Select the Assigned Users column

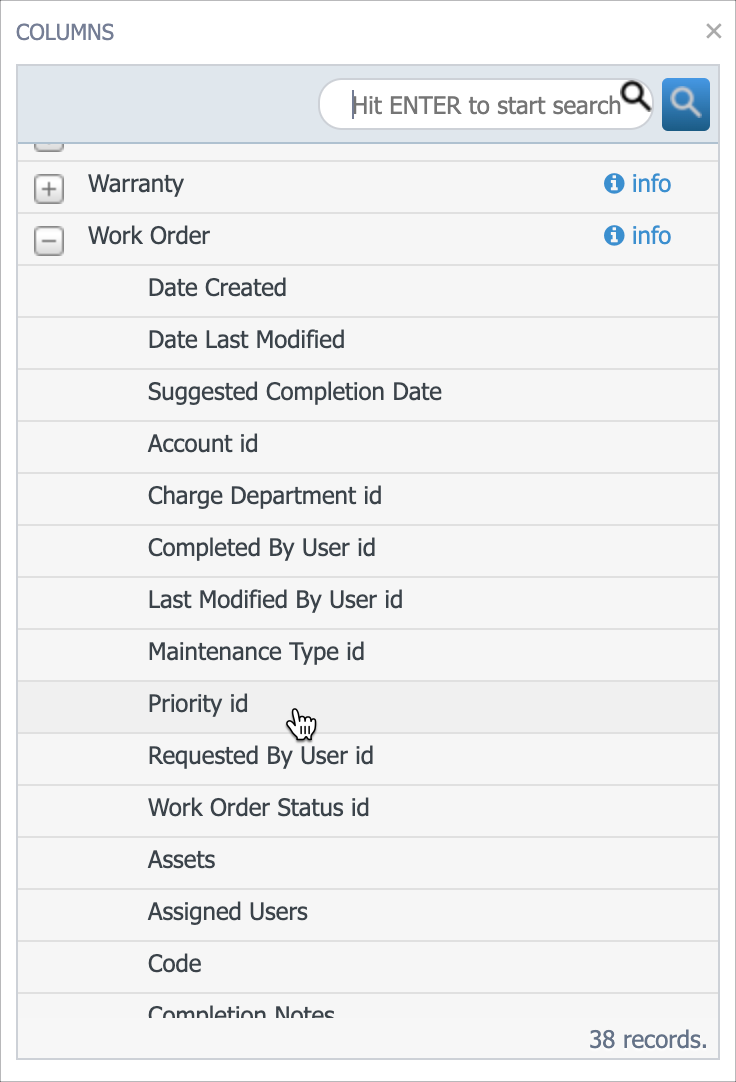(228, 912)
